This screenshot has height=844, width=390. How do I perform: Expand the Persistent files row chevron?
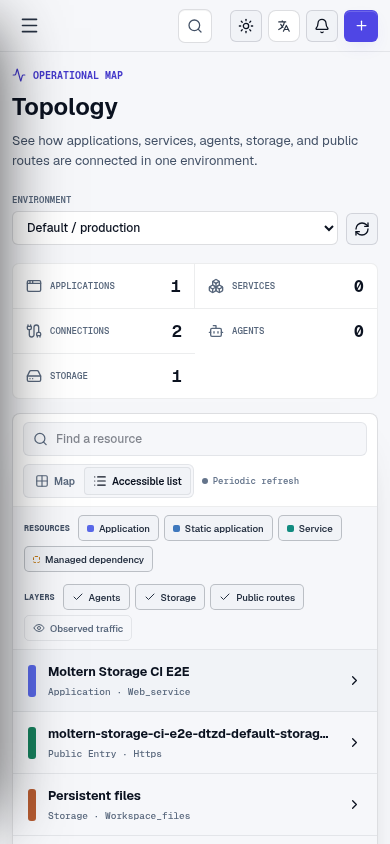[354, 804]
